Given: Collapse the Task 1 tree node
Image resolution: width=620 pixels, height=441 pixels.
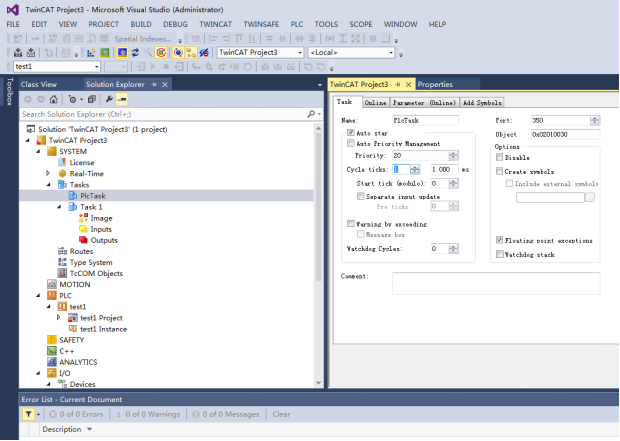Looking at the screenshot, I should [x=59, y=207].
